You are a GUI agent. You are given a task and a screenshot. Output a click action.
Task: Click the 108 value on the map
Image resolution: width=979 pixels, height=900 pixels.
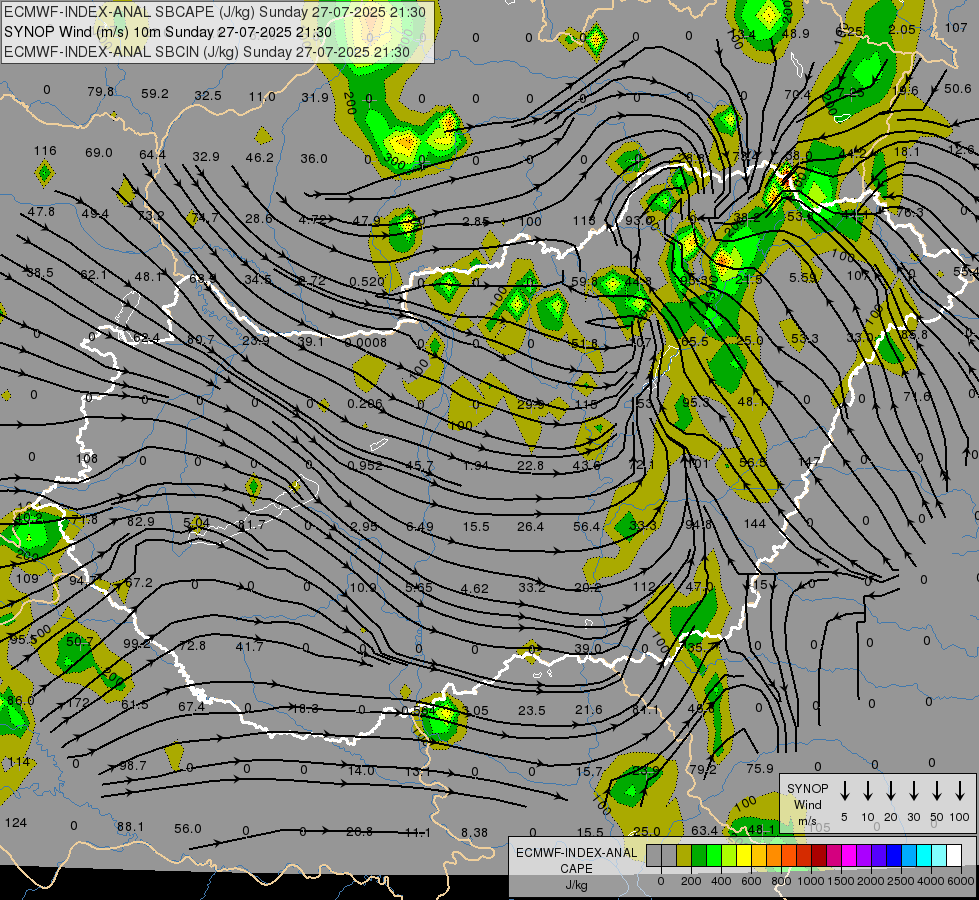(87, 458)
